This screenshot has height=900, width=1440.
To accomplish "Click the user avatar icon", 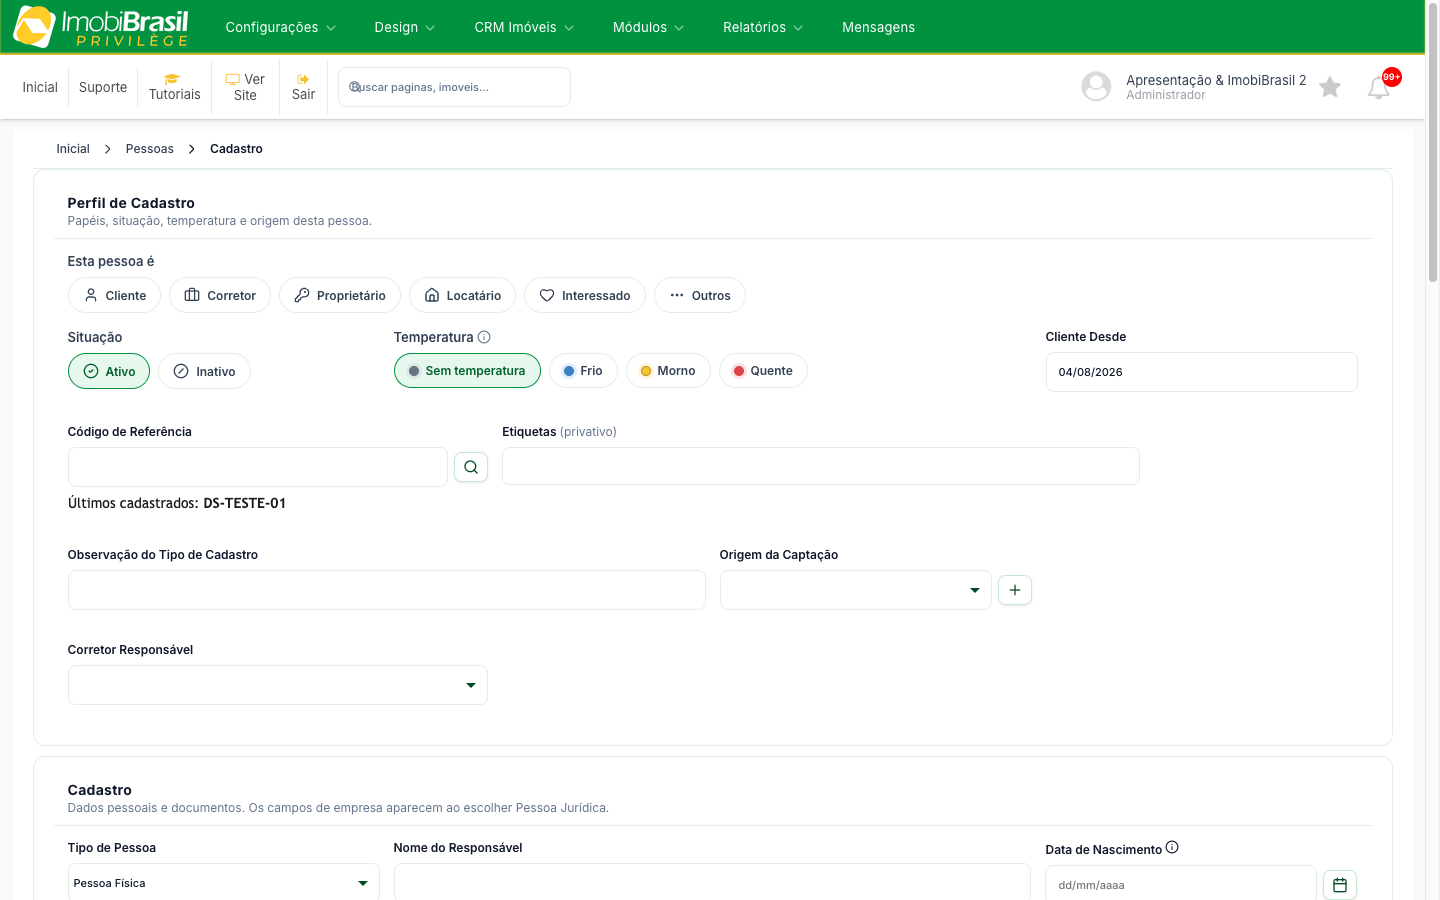I will pos(1096,86).
